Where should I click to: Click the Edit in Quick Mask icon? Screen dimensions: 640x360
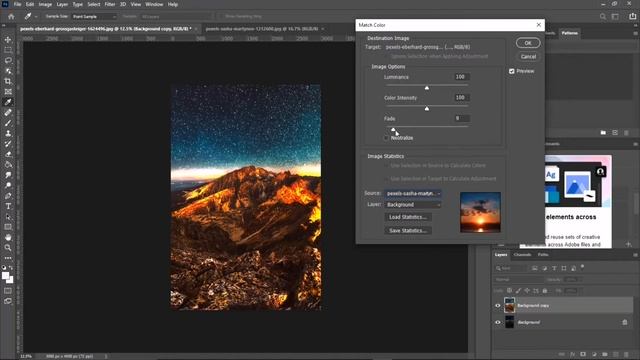pyautogui.click(x=8, y=291)
